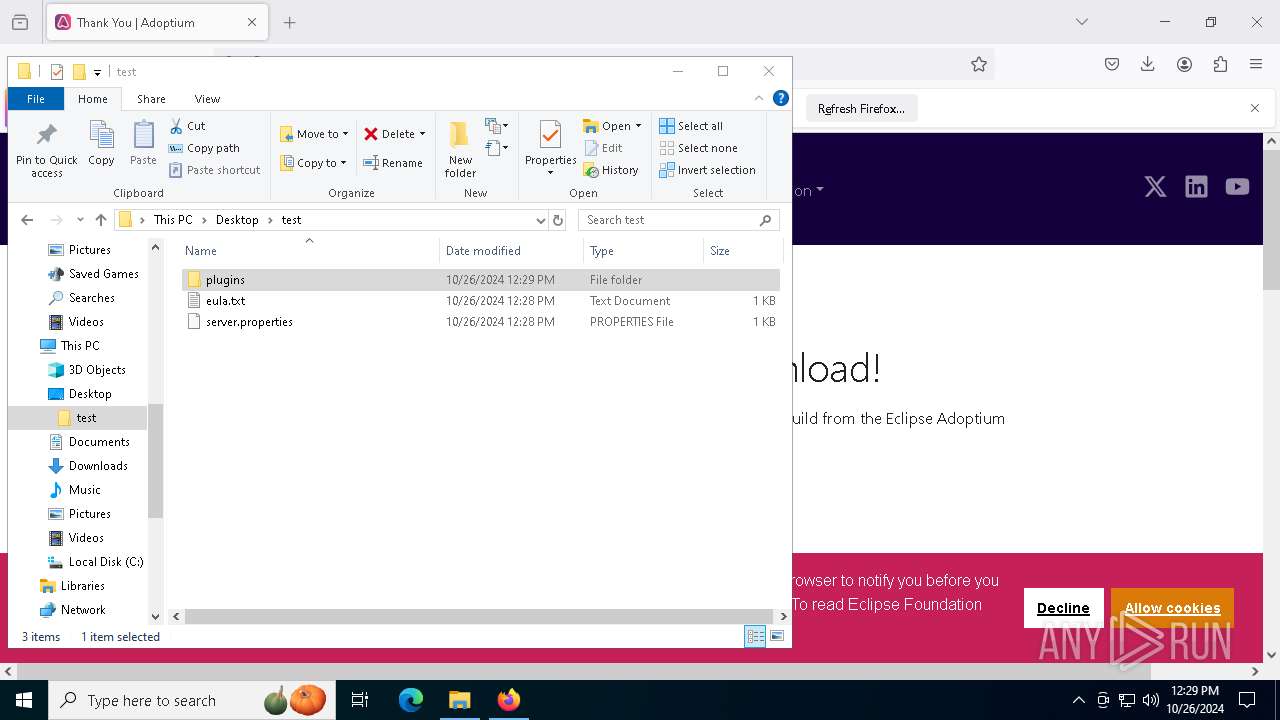The width and height of the screenshot is (1280, 720).
Task: Sort by the Name column header
Action: [309, 251]
